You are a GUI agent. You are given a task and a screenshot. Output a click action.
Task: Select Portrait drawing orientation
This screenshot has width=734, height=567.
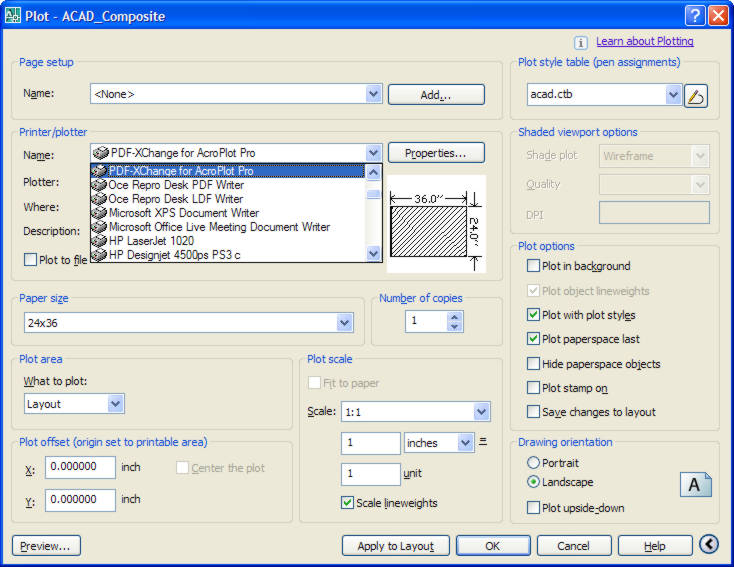533,463
